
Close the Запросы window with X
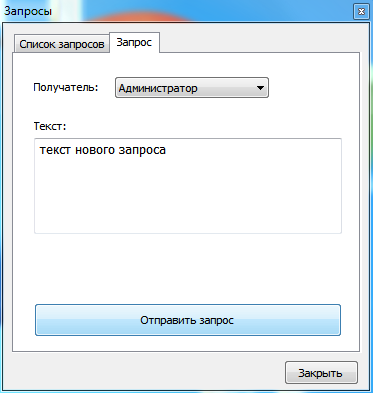pos(361,12)
